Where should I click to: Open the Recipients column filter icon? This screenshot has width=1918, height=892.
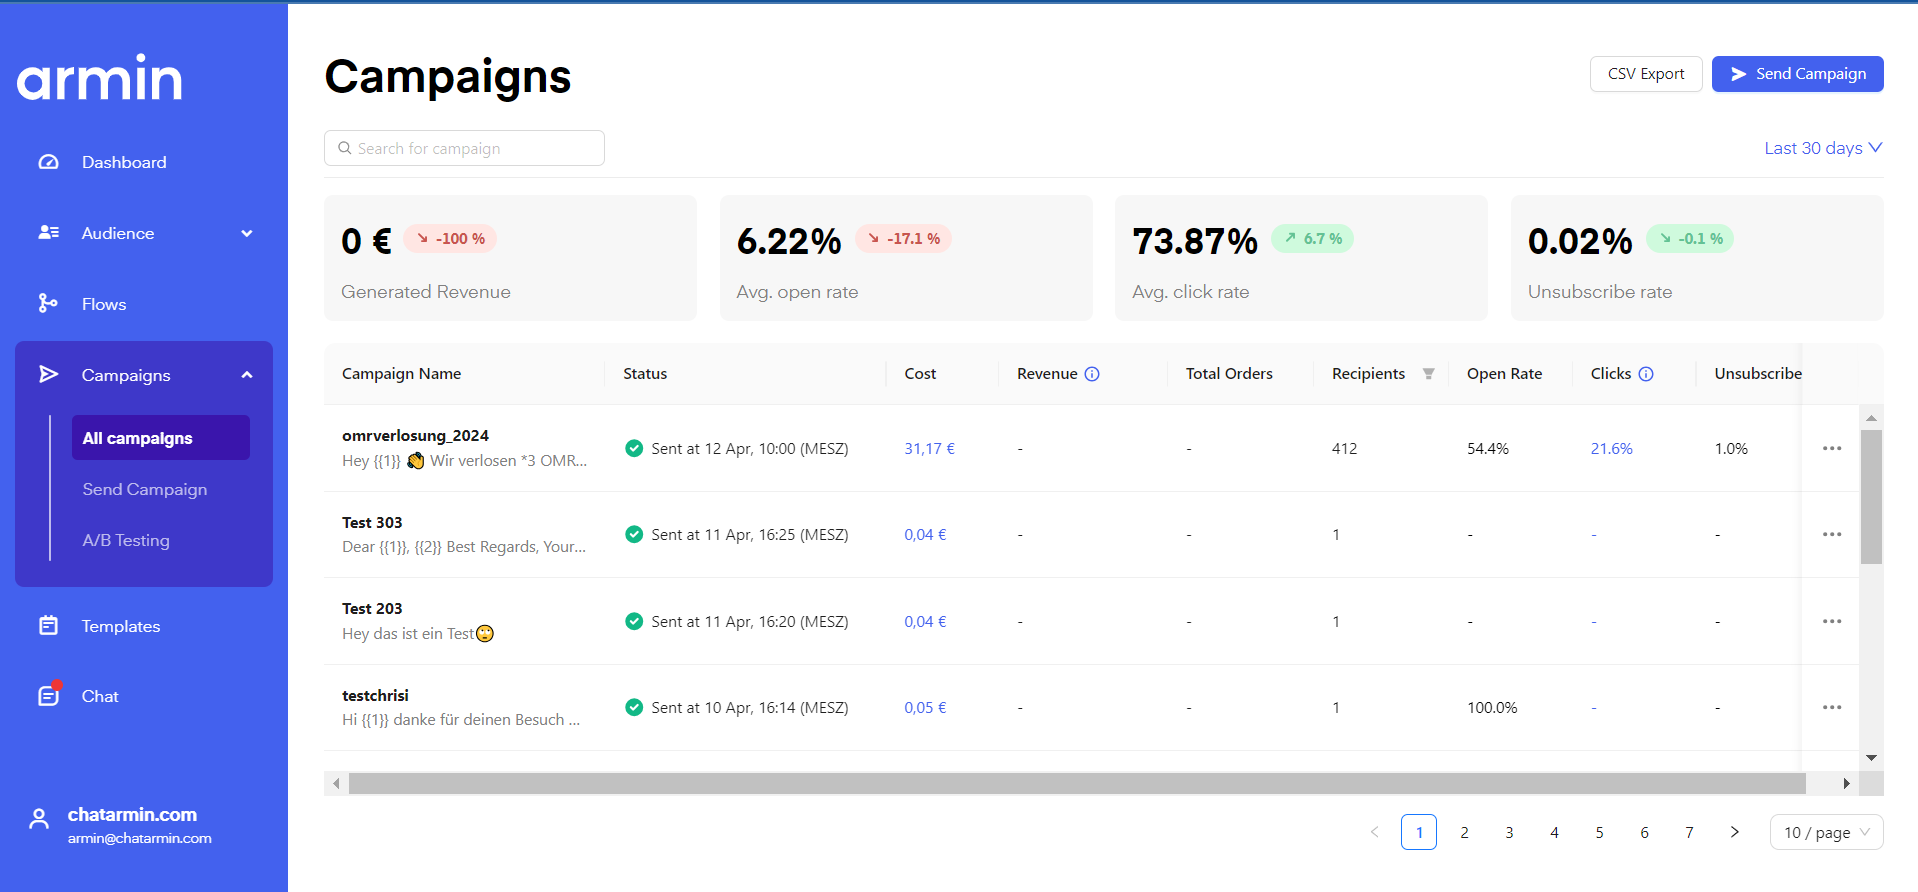tap(1428, 374)
